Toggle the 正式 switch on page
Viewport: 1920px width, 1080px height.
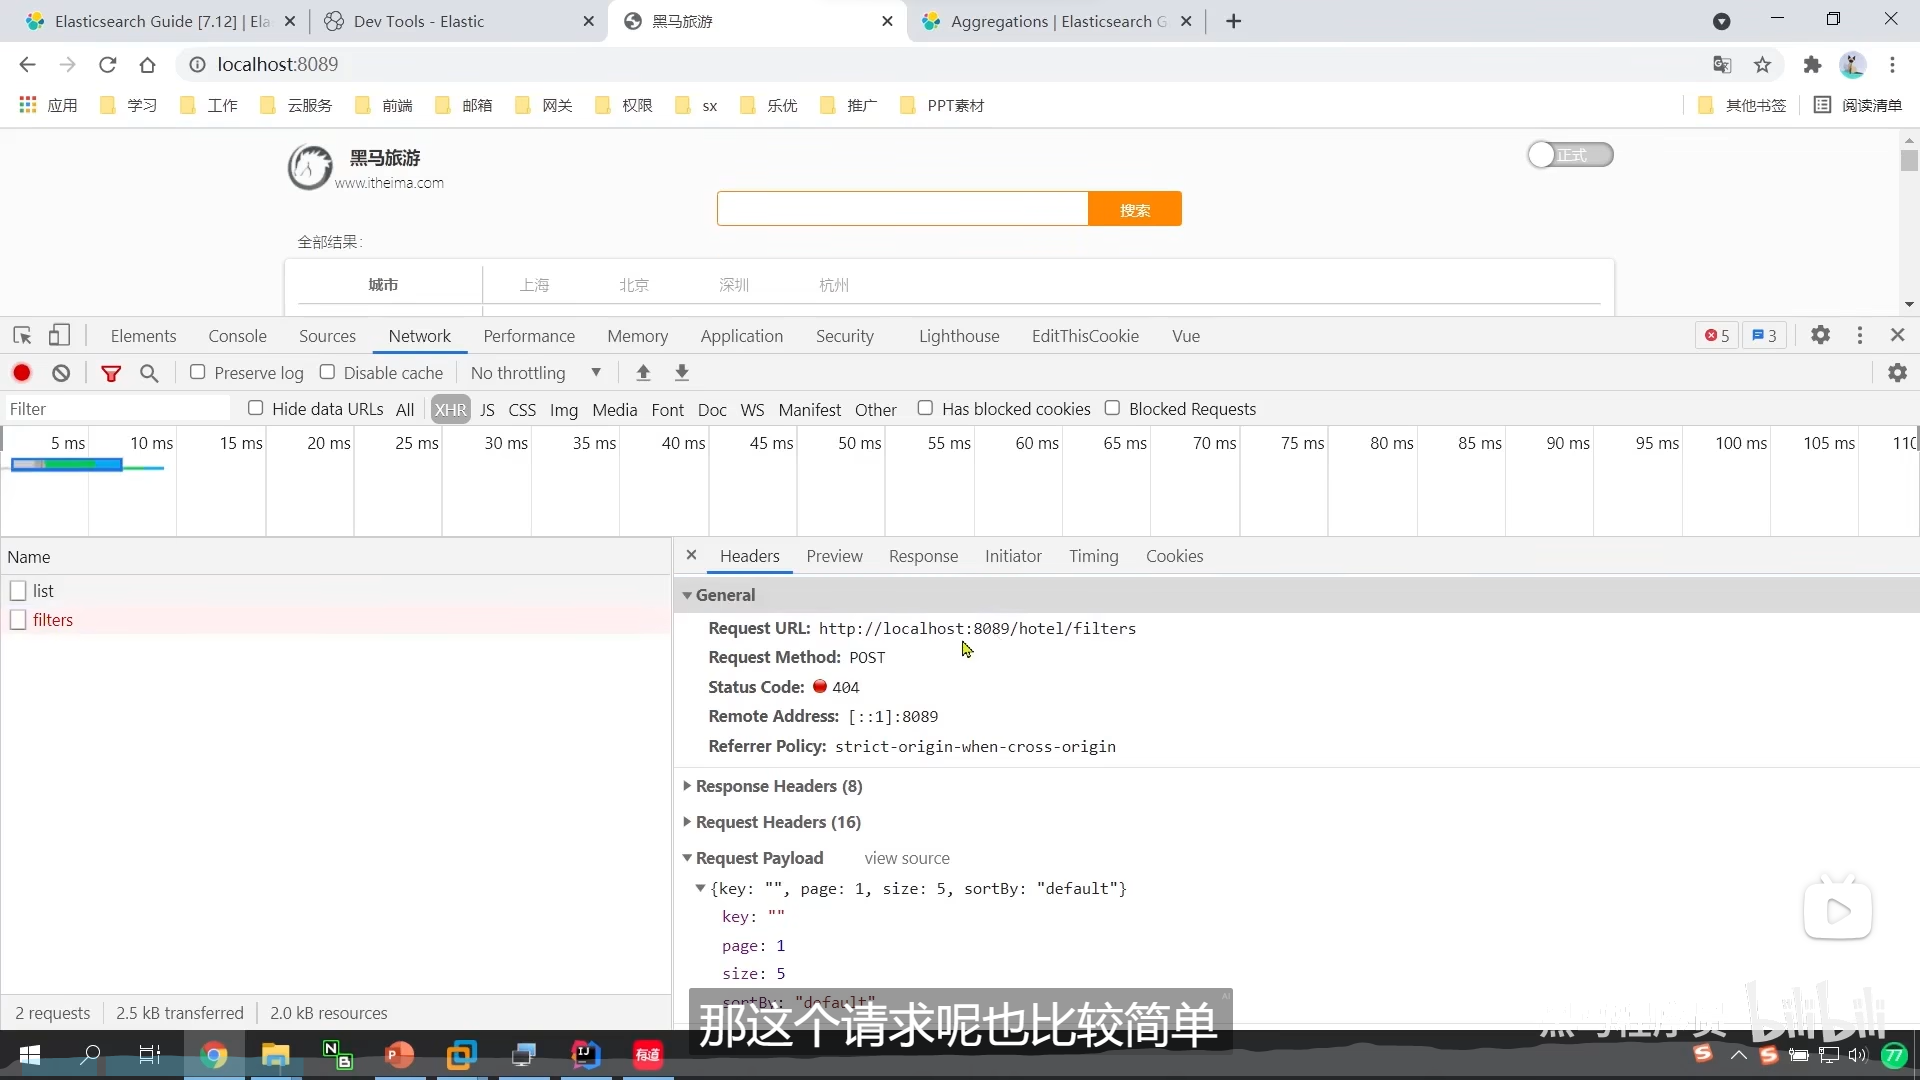coord(1569,155)
